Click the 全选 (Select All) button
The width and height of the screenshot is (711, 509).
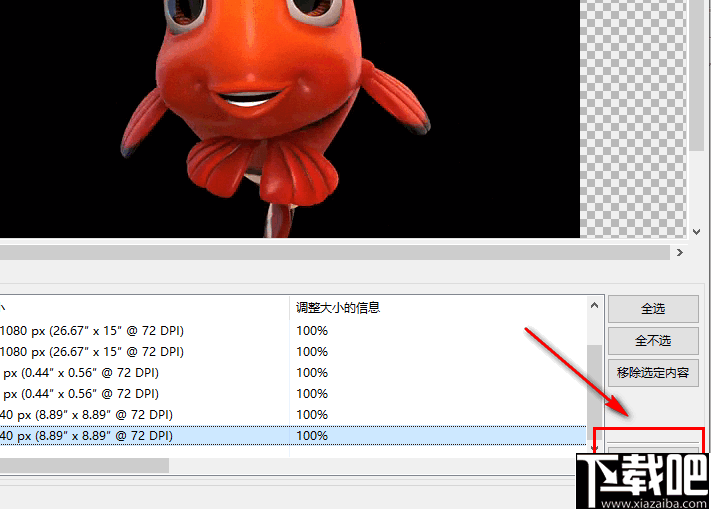pyautogui.click(x=653, y=309)
